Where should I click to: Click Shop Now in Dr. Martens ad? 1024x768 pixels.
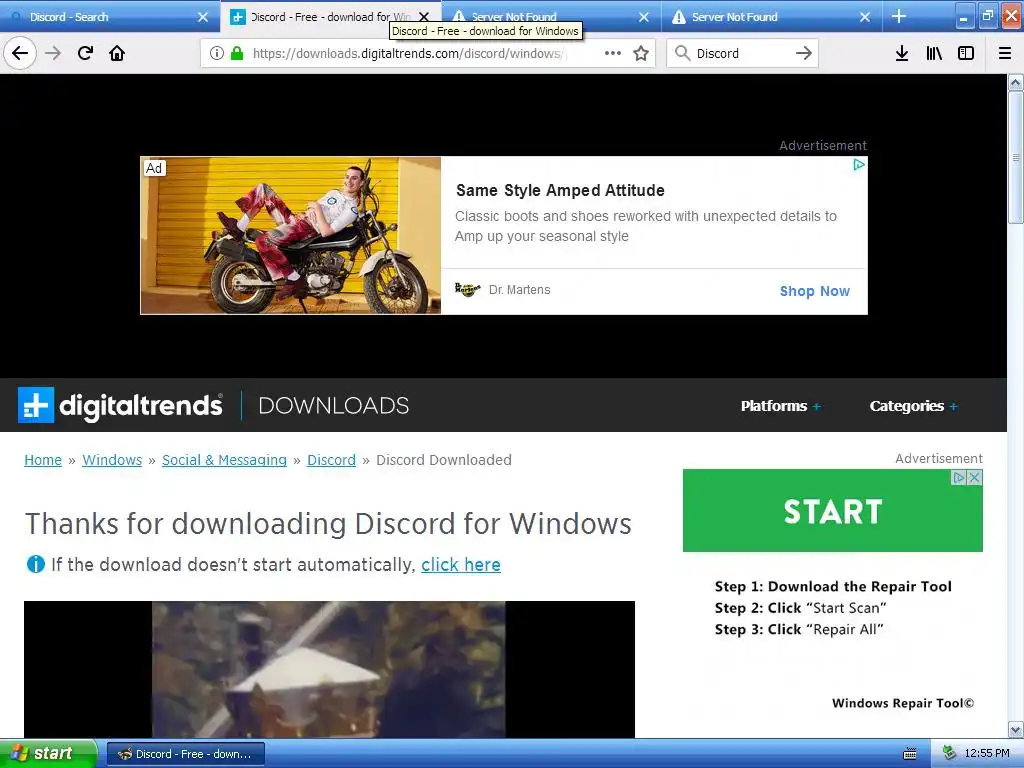(x=814, y=291)
